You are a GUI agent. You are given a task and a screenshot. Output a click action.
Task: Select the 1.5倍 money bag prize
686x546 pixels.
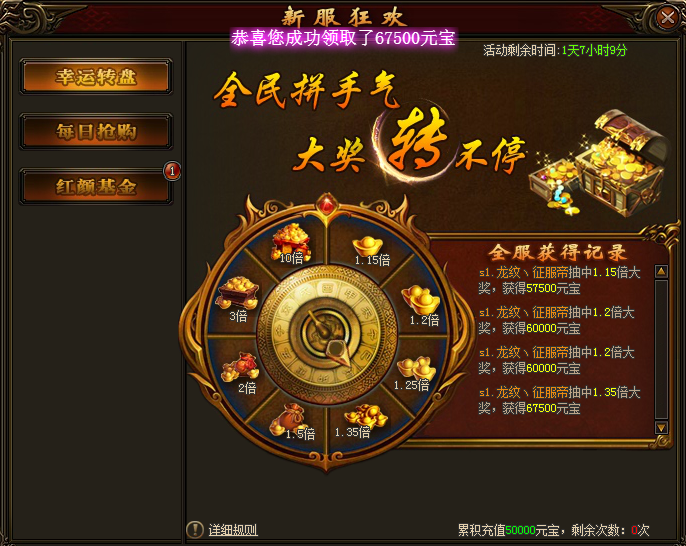coord(290,421)
